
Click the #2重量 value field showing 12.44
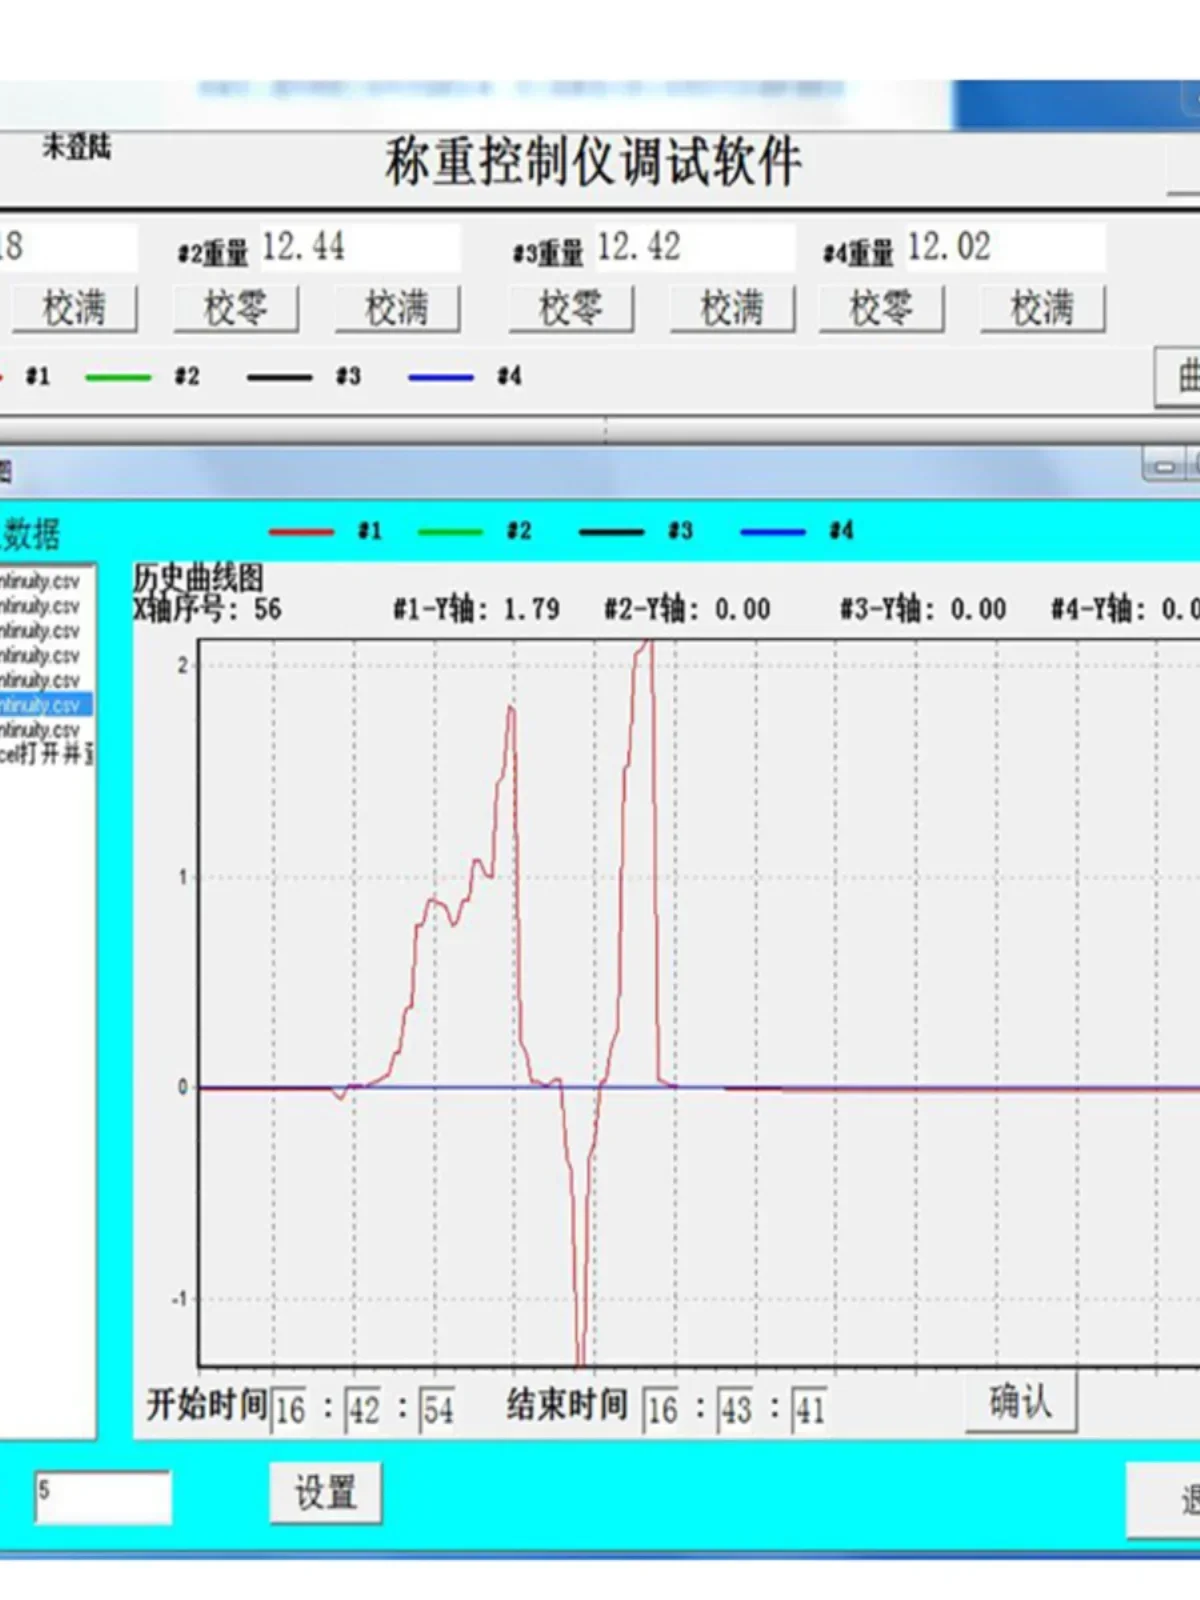pos(359,247)
